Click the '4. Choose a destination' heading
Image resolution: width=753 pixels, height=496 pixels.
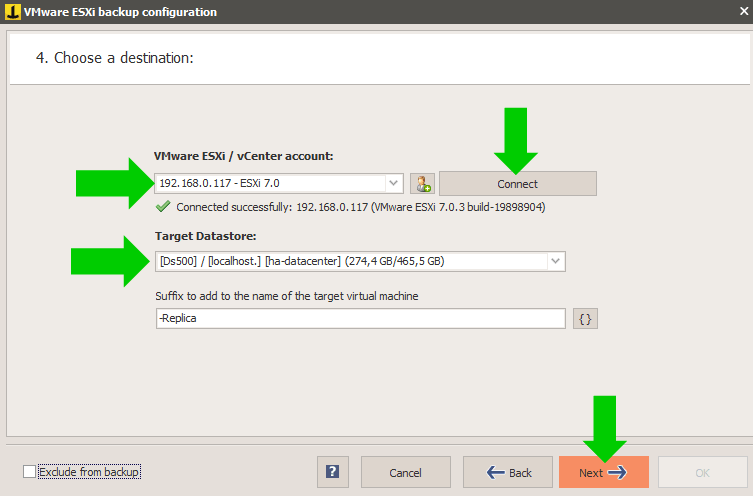114,58
